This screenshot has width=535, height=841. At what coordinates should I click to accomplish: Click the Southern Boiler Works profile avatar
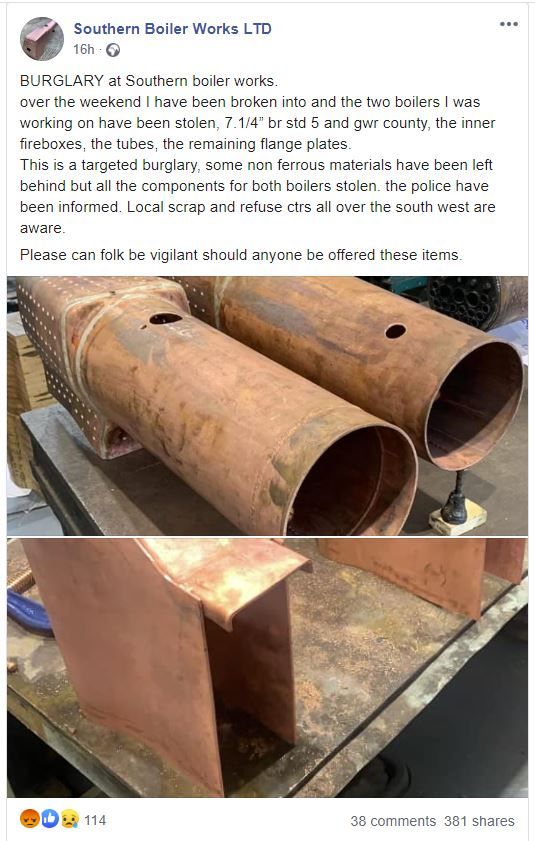pyautogui.click(x=42, y=39)
